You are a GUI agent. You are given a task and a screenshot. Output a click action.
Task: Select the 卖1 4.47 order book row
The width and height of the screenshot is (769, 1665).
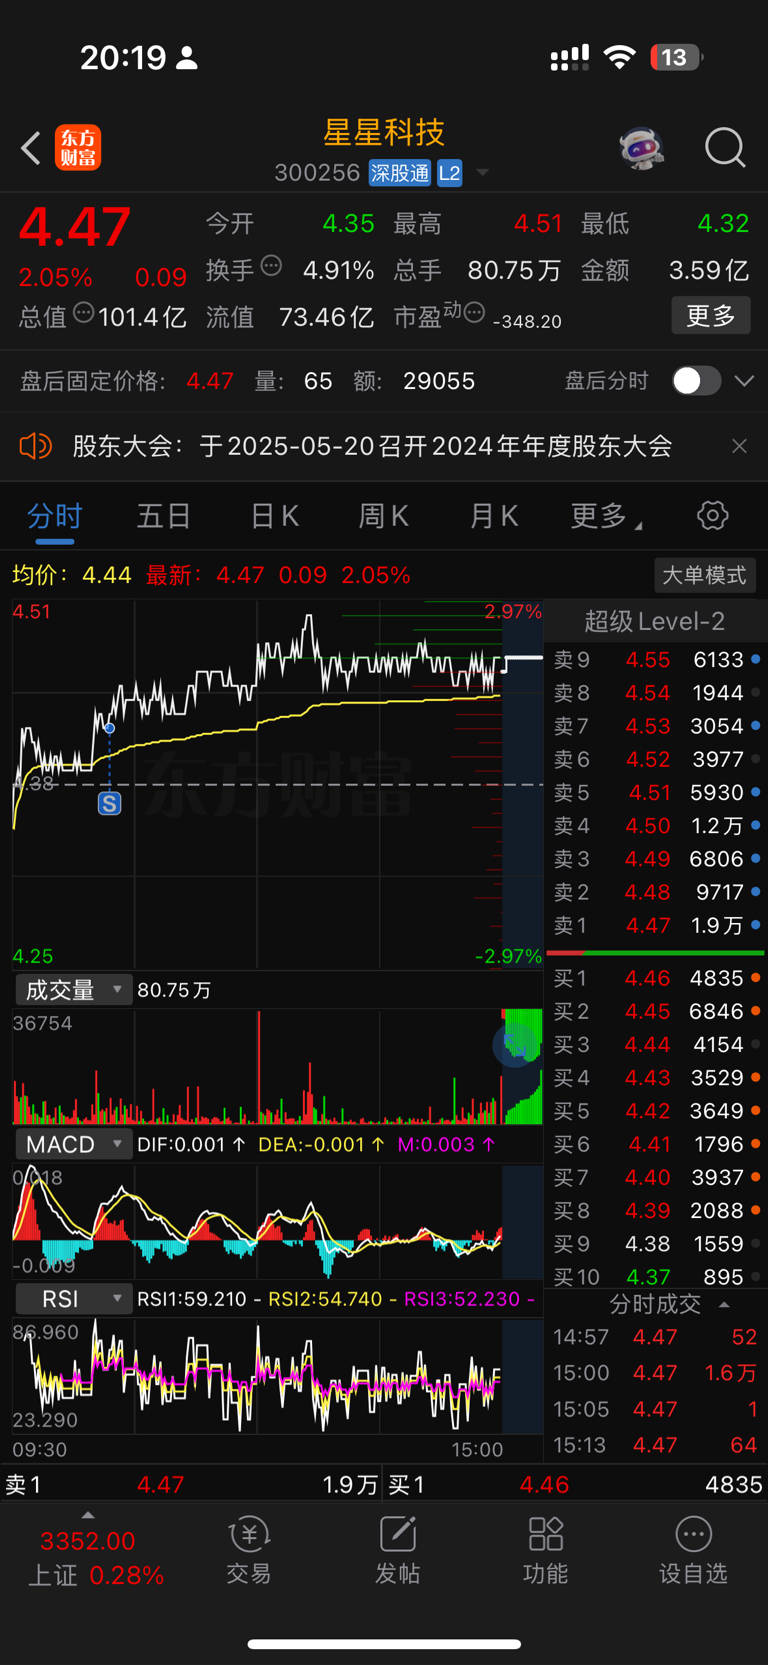click(656, 925)
